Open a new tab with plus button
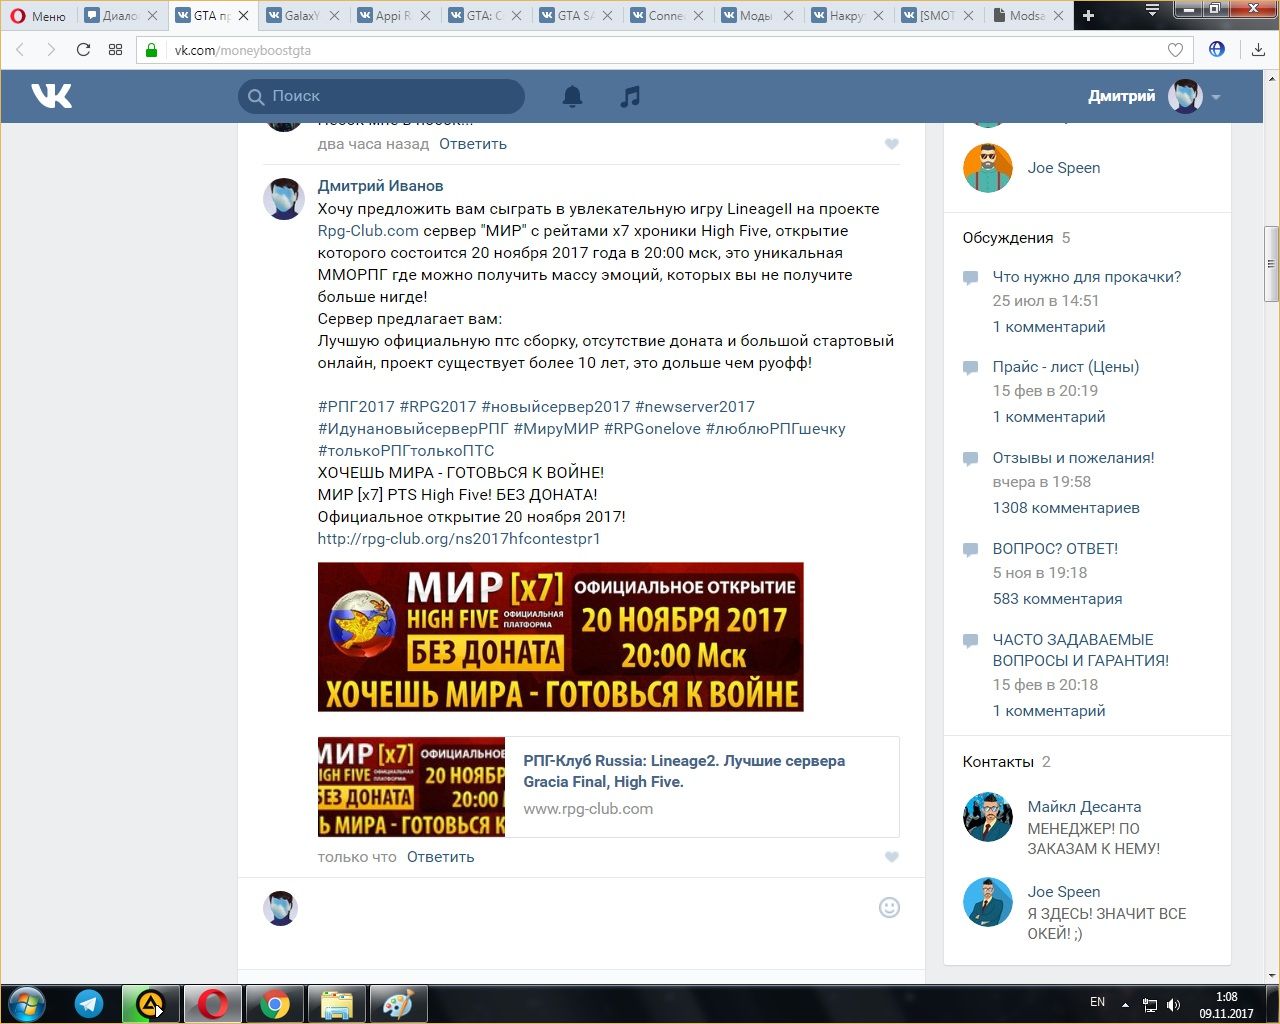The width and height of the screenshot is (1280, 1024). pos(1089,16)
